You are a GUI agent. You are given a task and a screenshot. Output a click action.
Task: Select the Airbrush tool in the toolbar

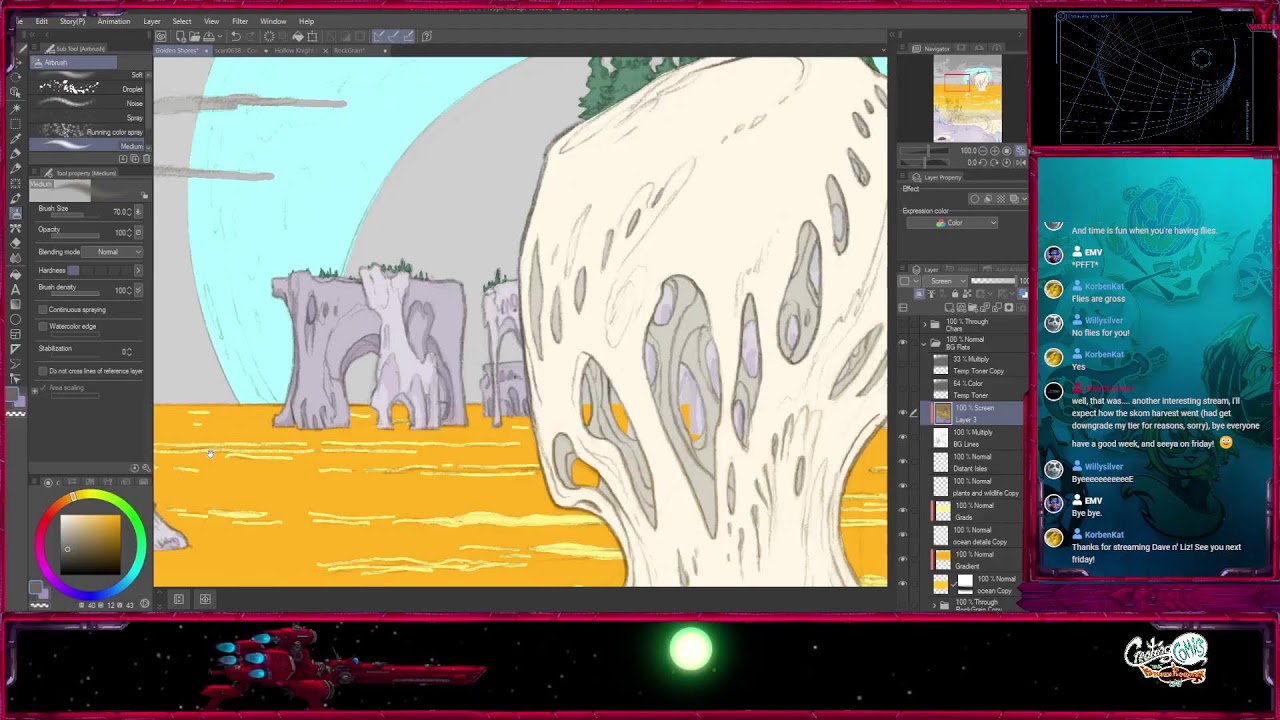pyautogui.click(x=16, y=213)
